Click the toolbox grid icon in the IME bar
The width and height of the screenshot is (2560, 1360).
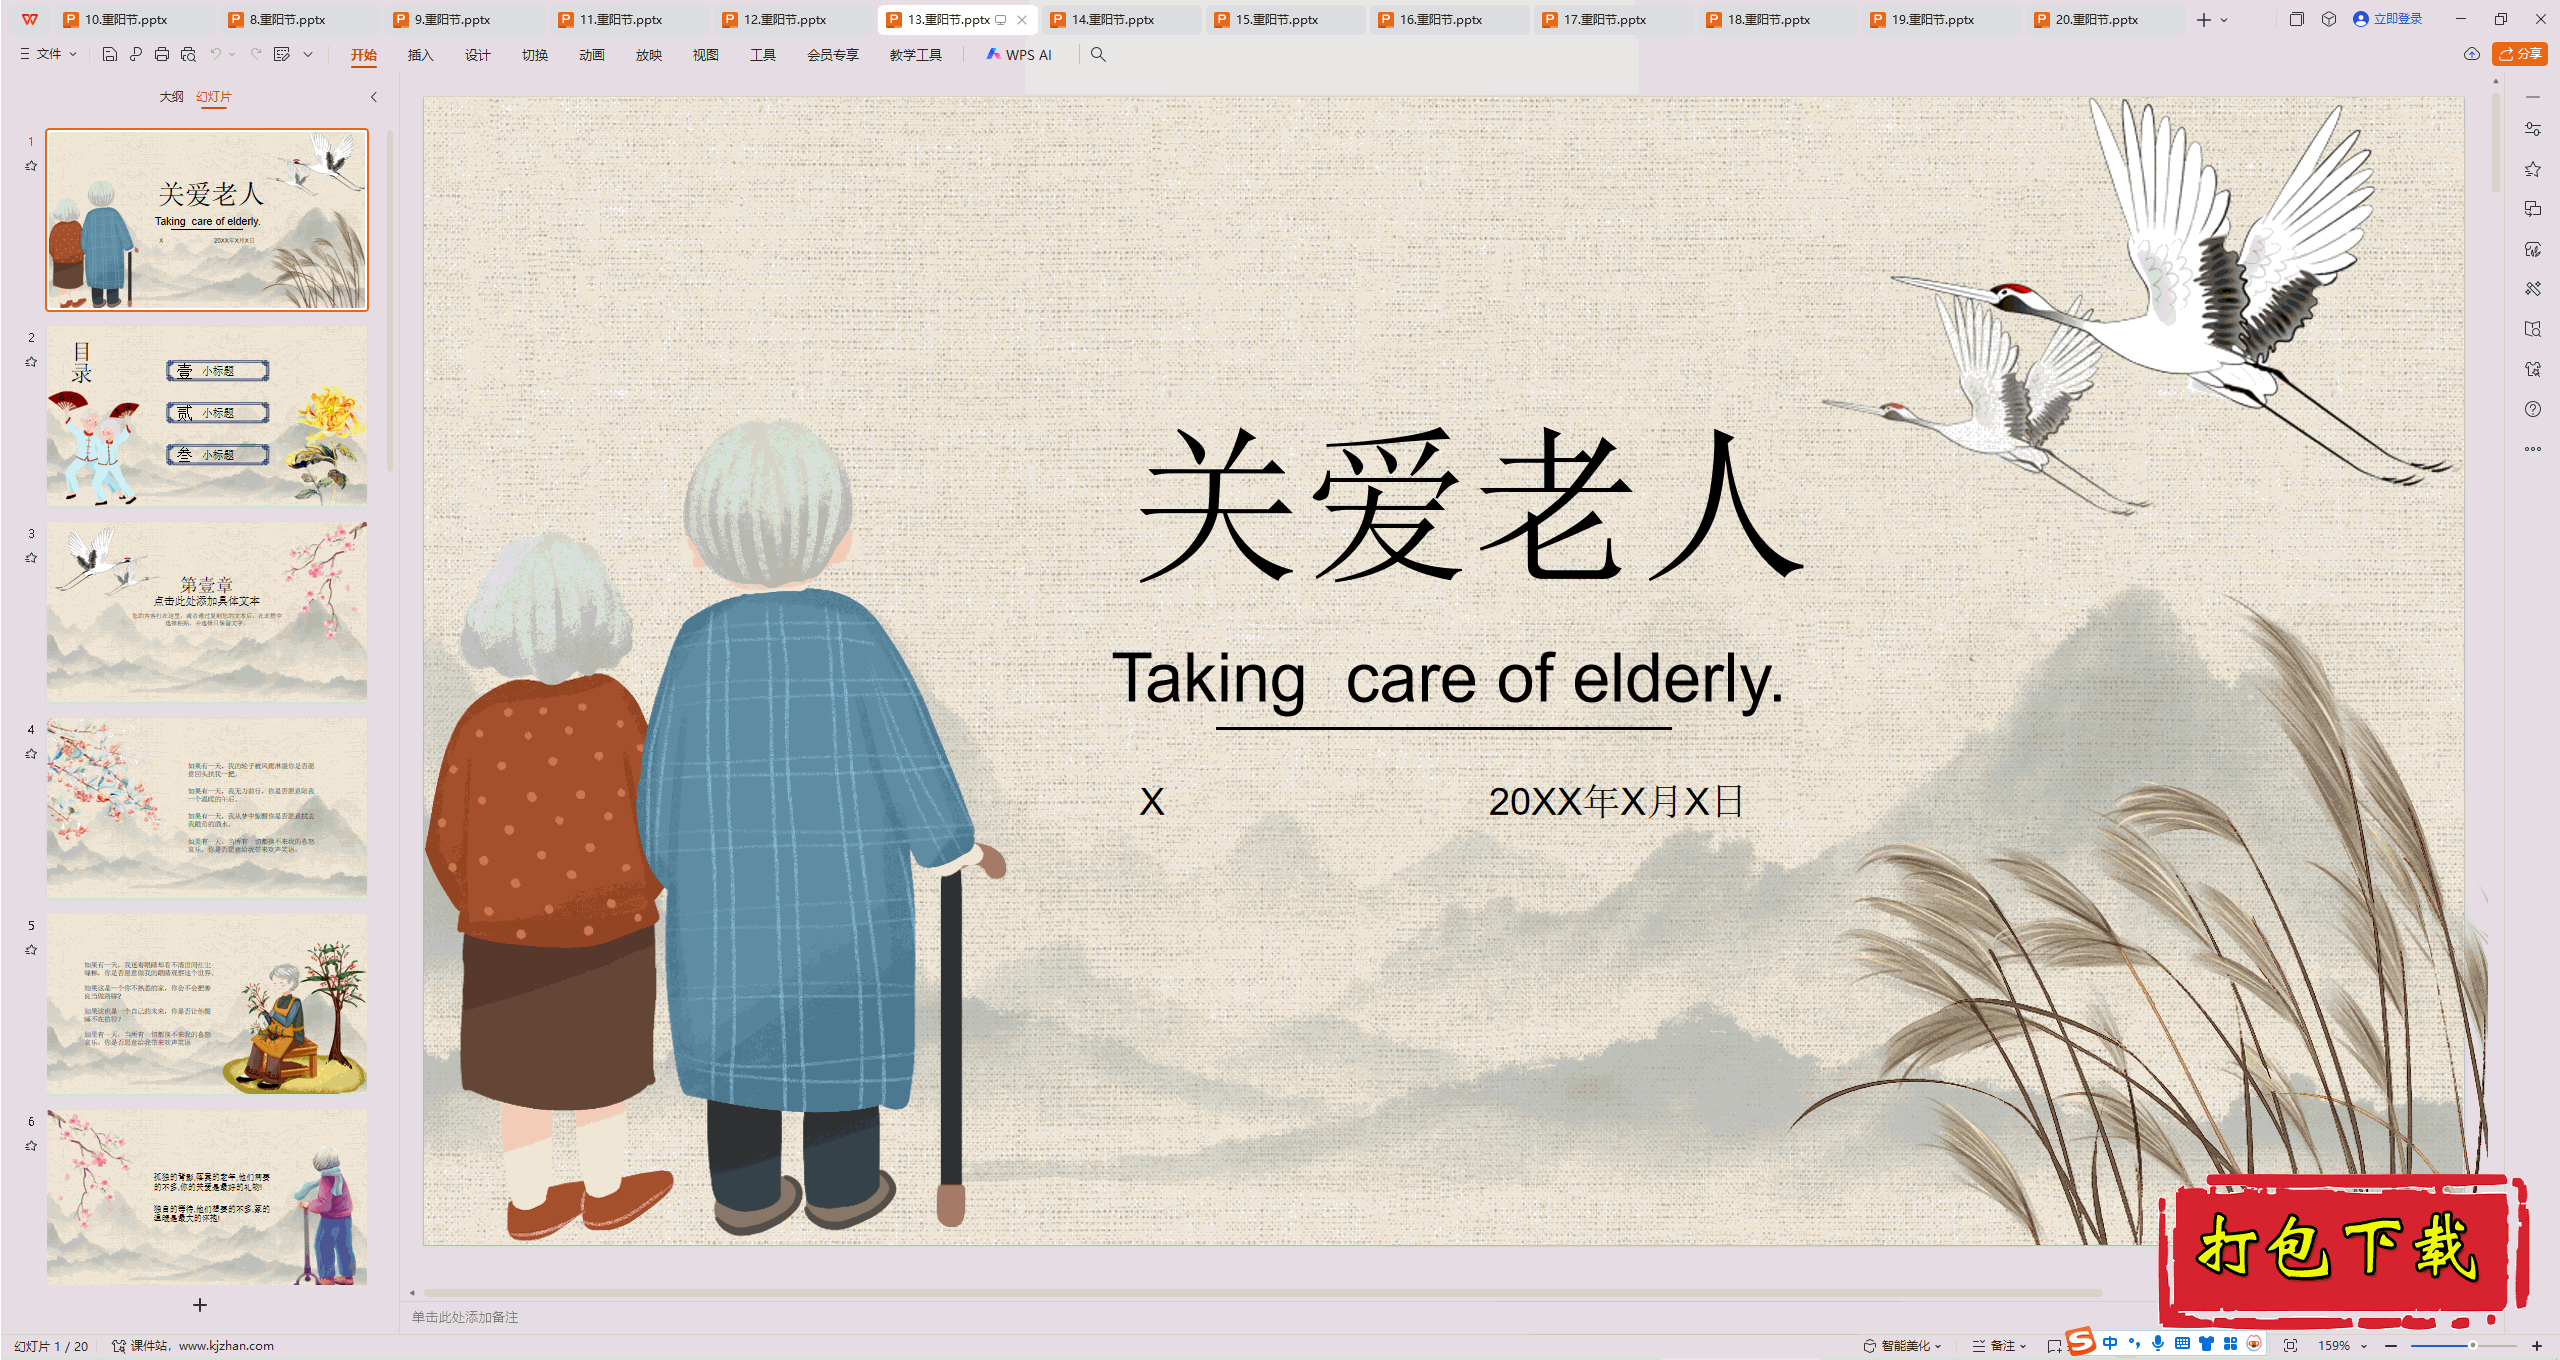(x=2230, y=1344)
